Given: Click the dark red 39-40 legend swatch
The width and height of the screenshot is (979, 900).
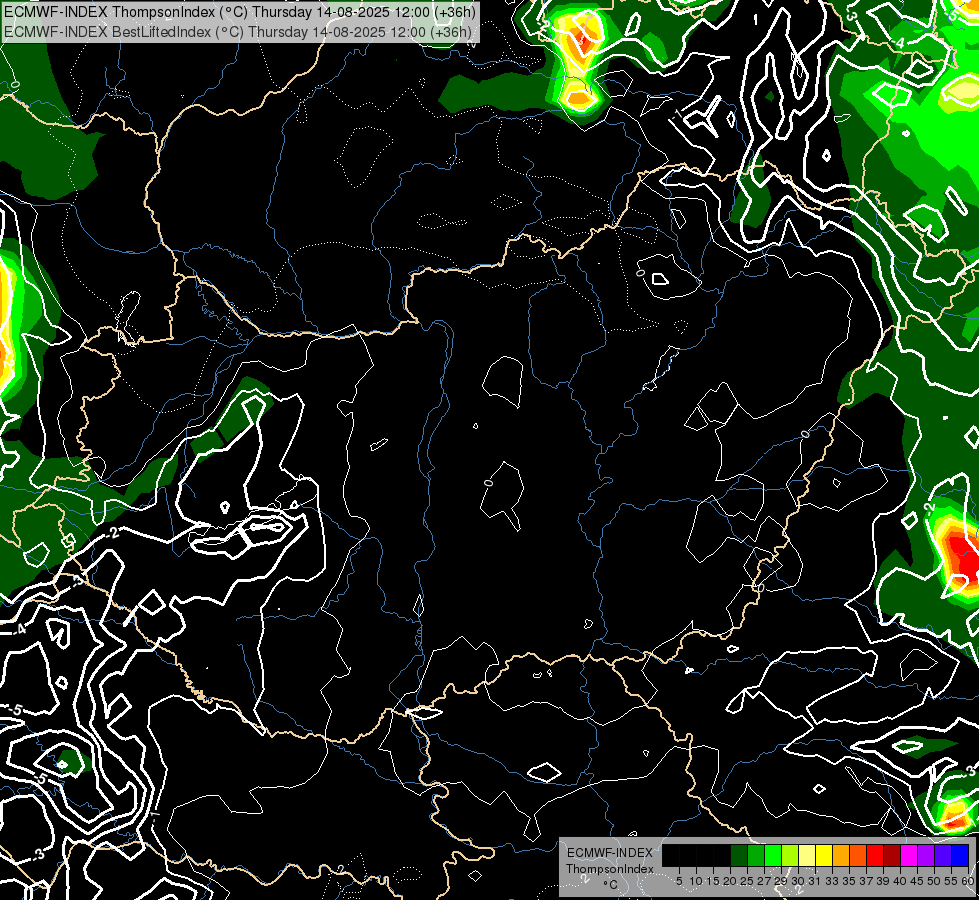Looking at the screenshot, I should tap(892, 855).
